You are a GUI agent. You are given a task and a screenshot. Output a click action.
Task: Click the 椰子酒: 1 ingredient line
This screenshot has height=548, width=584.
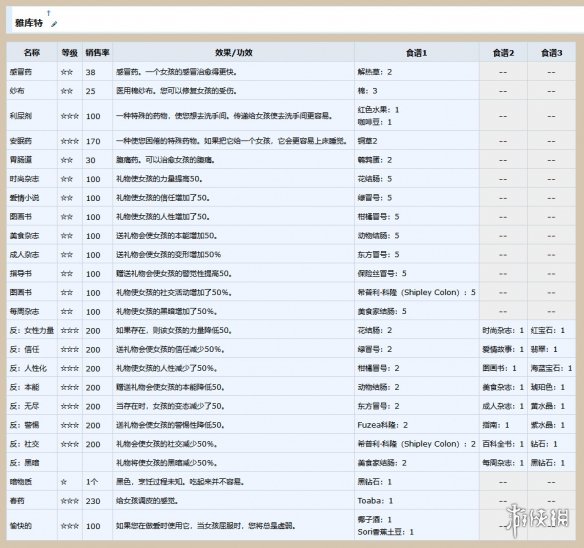375,519
